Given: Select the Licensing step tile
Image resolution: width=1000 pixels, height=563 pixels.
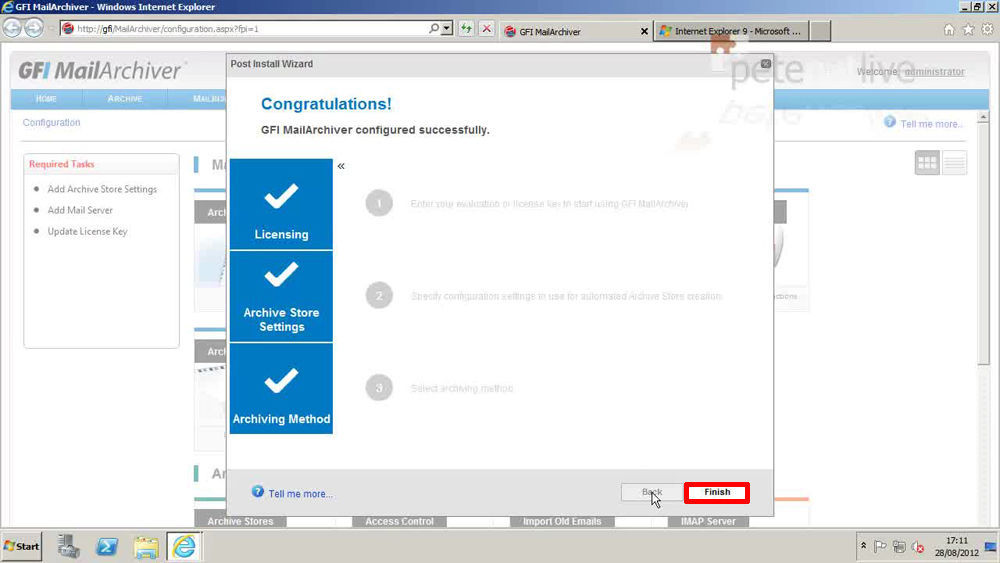Looking at the screenshot, I should tap(281, 204).
